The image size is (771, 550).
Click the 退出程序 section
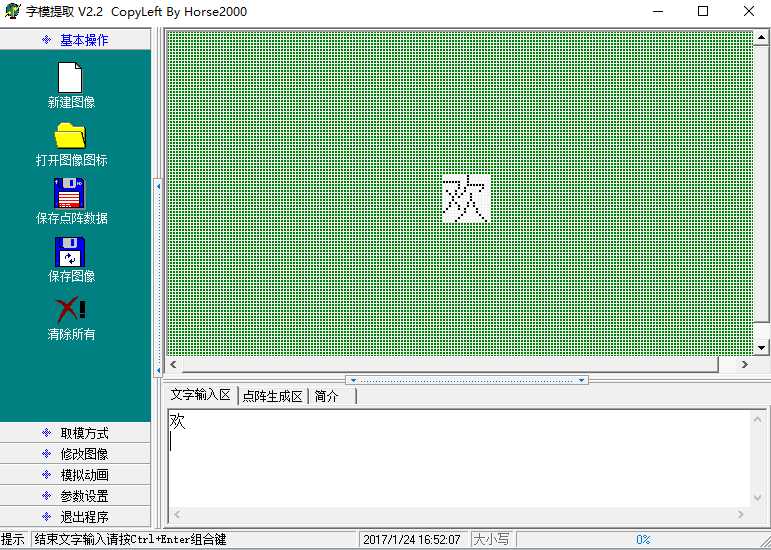click(x=75, y=517)
